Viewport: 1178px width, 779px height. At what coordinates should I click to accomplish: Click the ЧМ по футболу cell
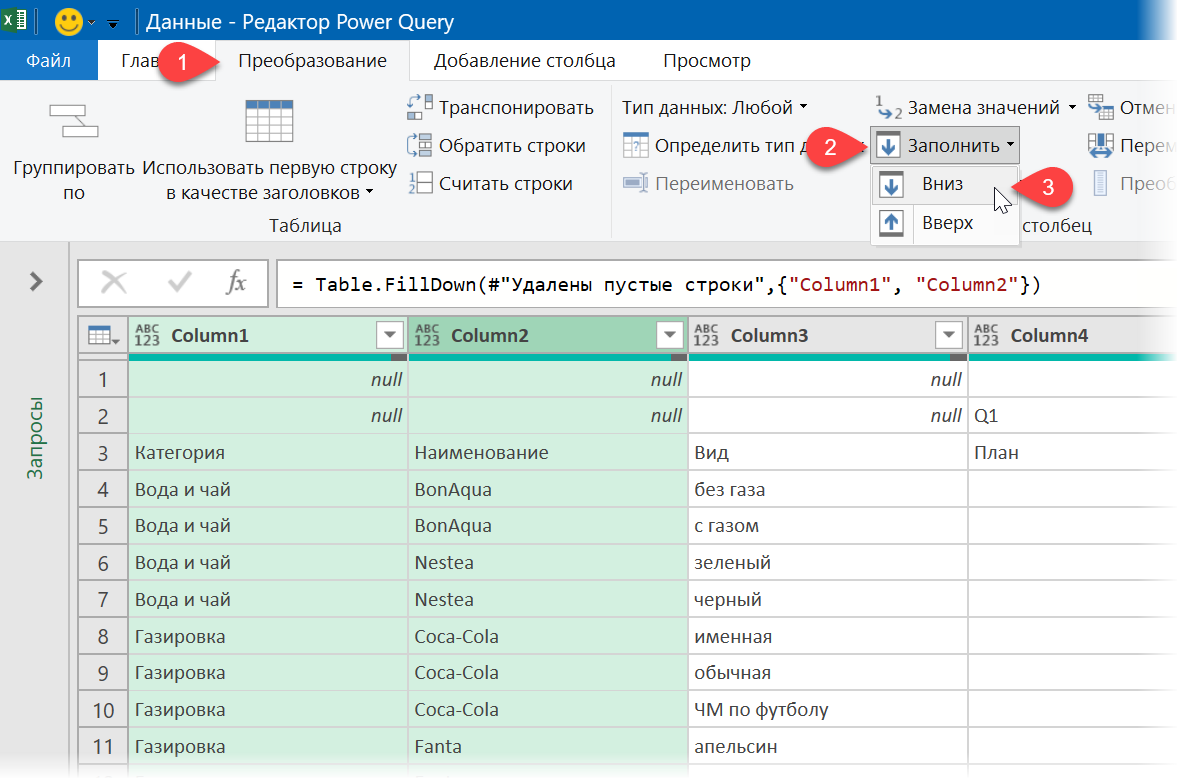tap(828, 710)
